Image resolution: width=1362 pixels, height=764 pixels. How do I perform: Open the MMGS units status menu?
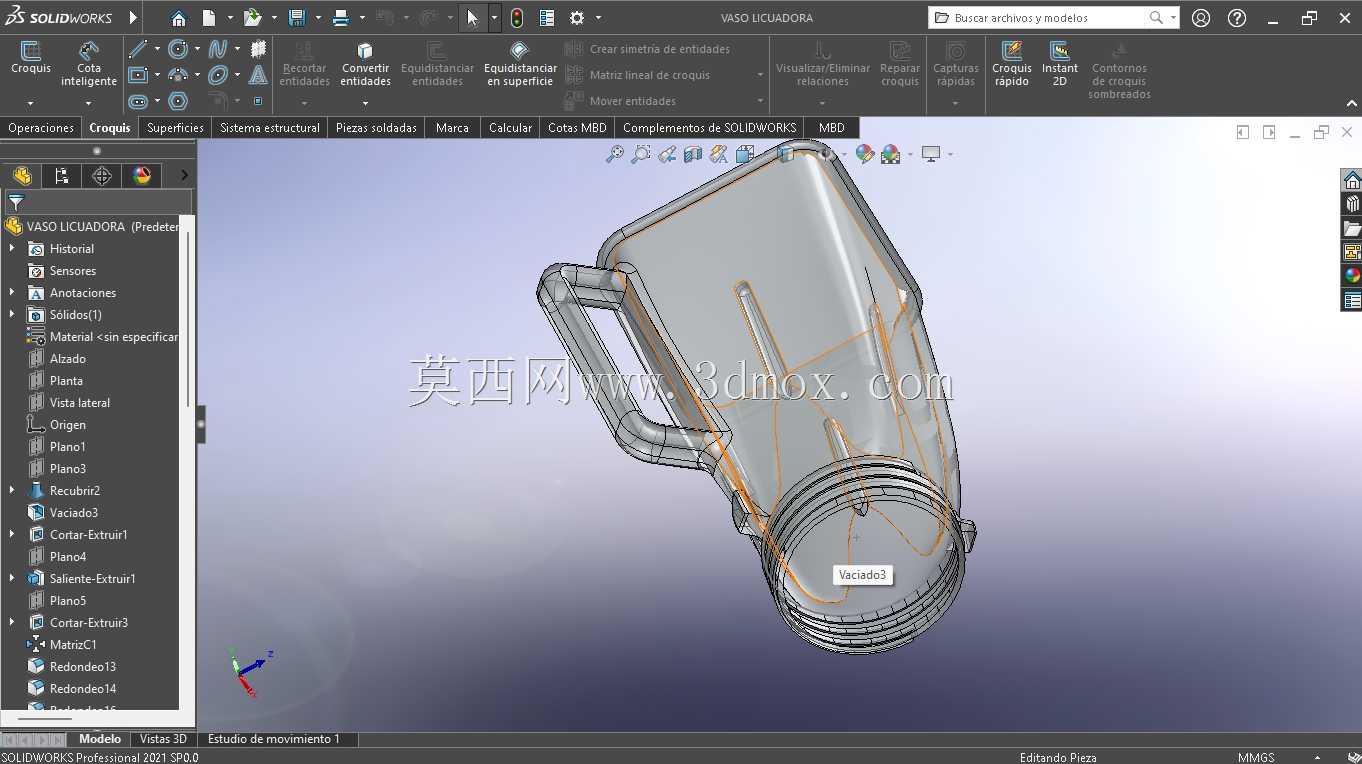point(1256,757)
